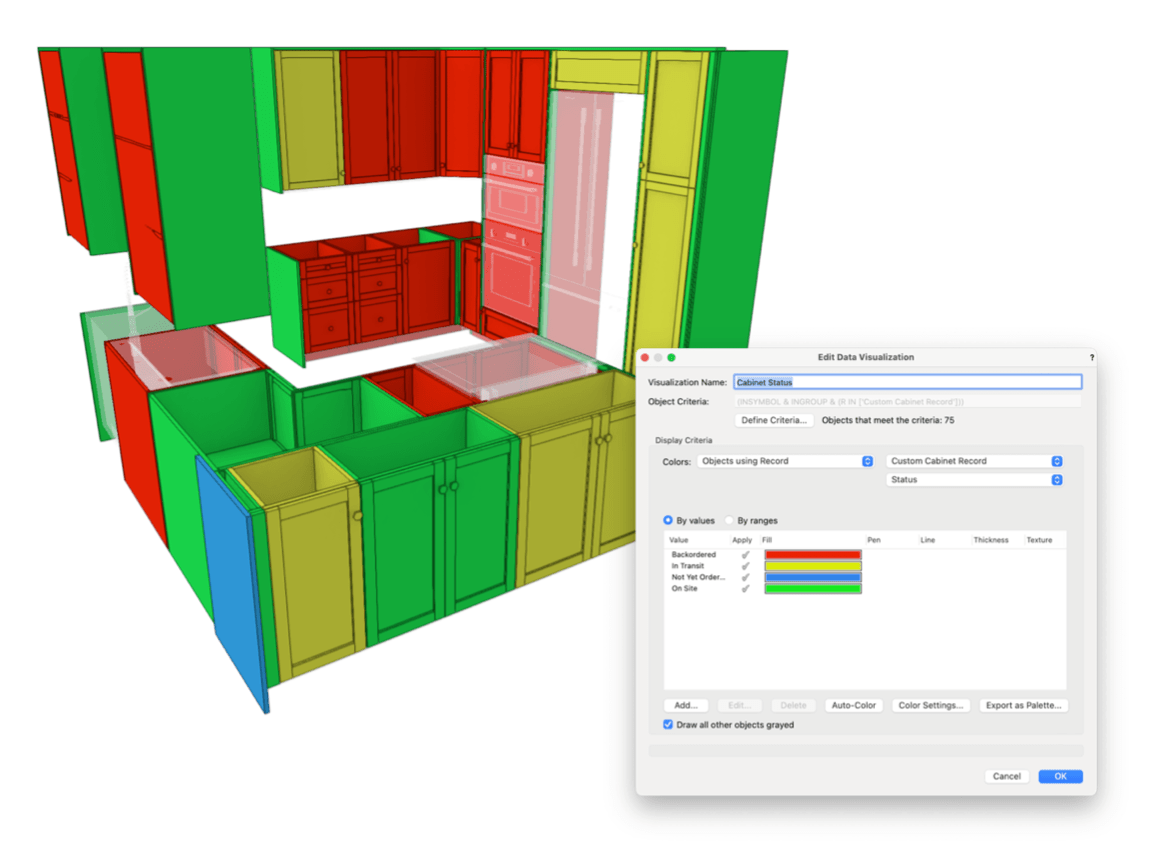Open the Objects using Record dropdown
The height and width of the screenshot is (858, 1155).
click(787, 461)
